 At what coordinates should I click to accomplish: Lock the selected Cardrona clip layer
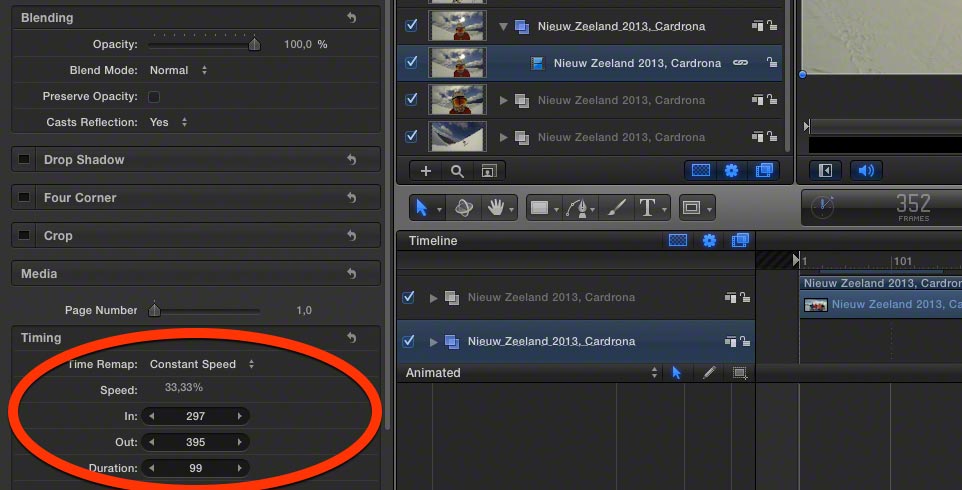(x=772, y=63)
